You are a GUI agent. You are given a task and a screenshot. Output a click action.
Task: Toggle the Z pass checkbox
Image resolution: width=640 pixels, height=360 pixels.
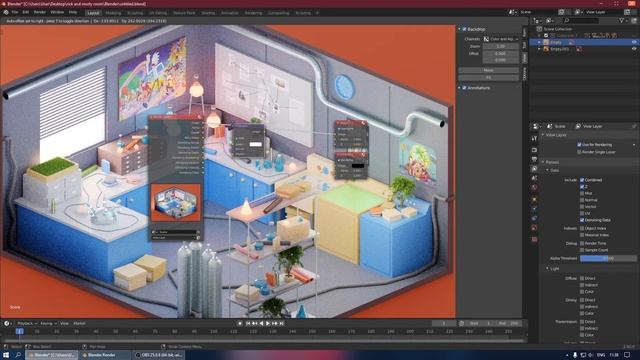click(x=582, y=187)
